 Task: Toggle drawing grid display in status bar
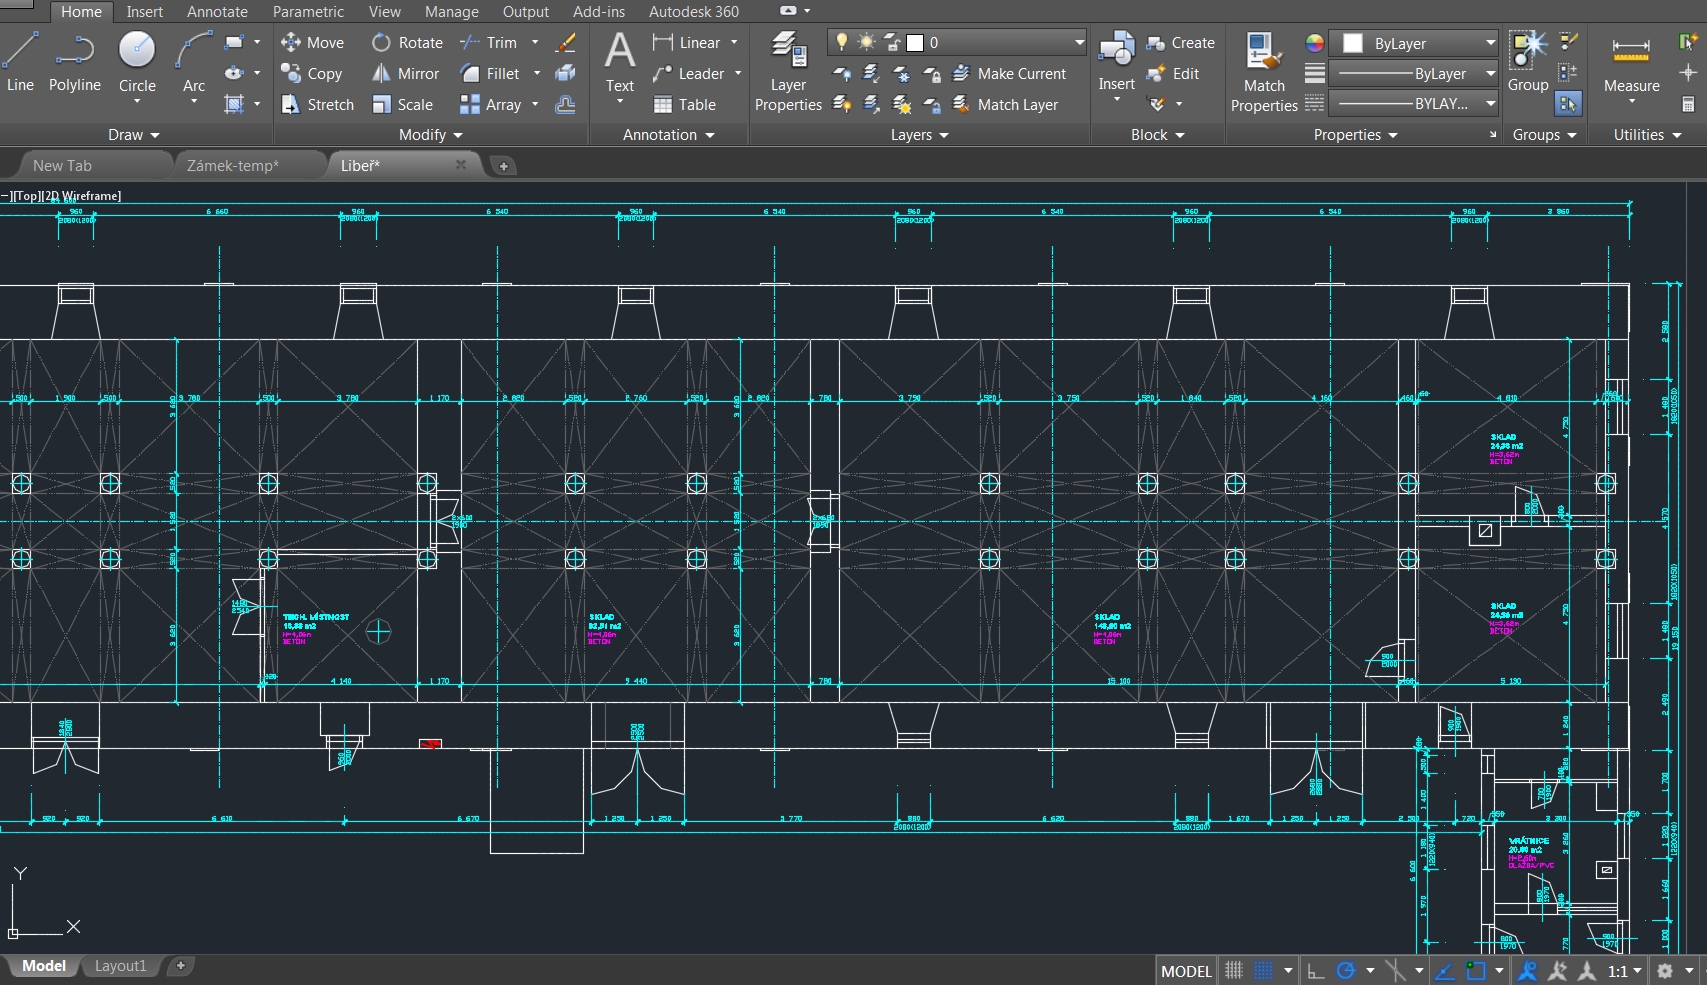coord(1234,970)
